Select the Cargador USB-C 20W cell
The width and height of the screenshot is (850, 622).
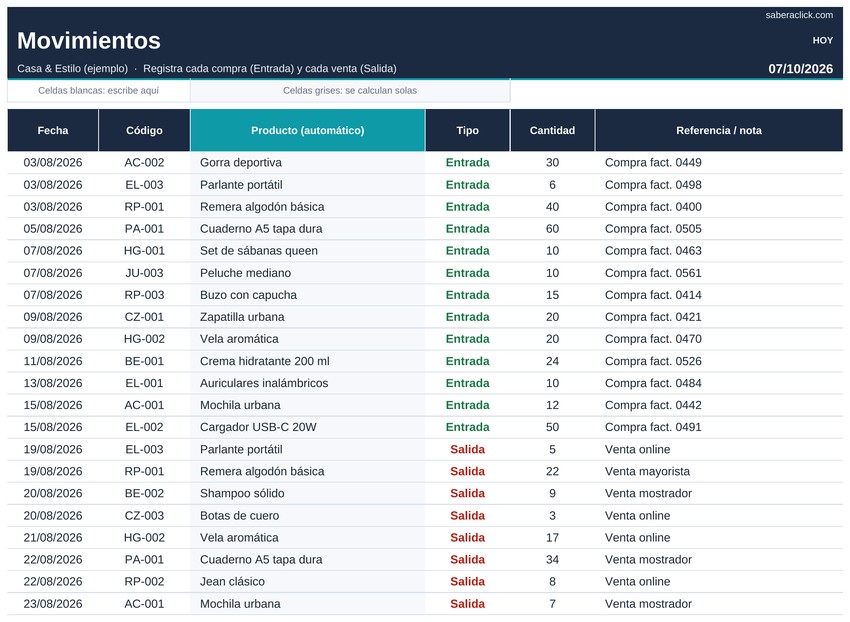[307, 427]
